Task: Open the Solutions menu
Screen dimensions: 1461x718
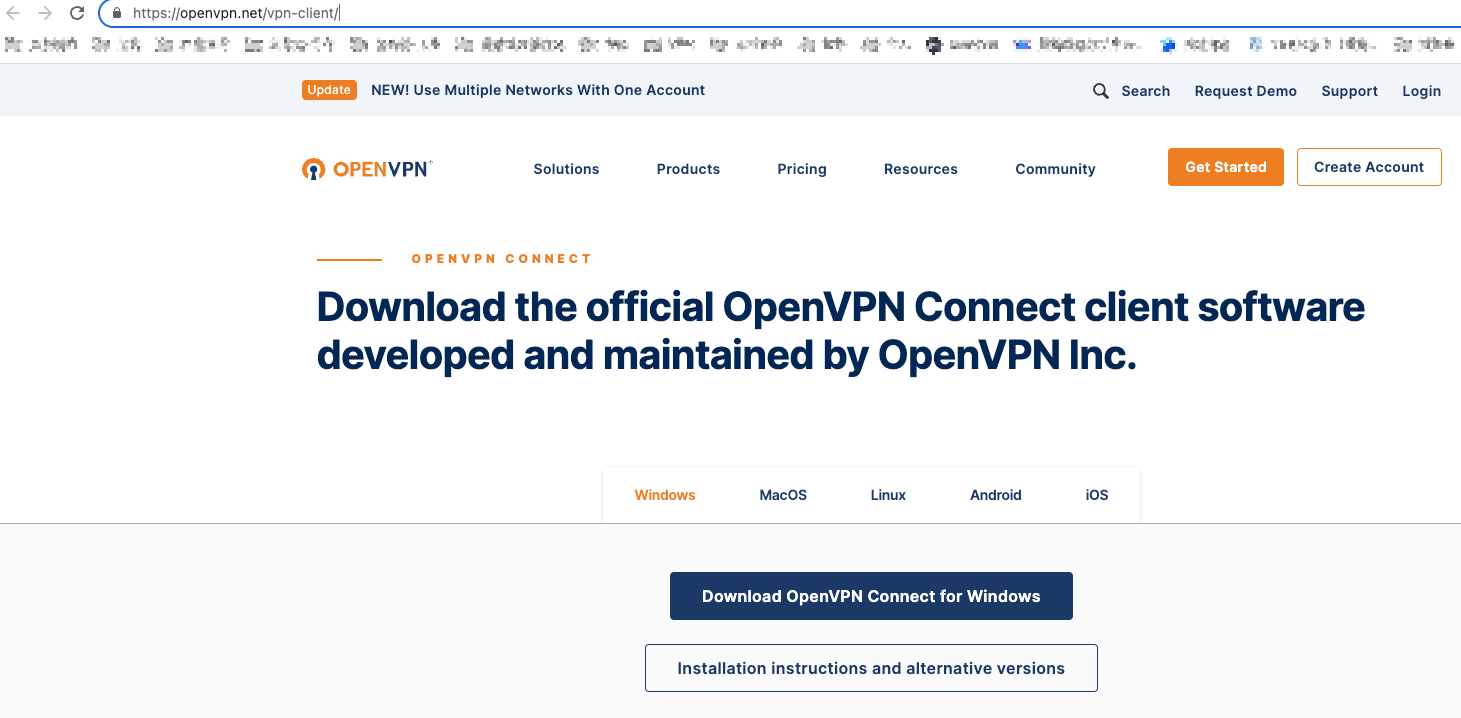Action: 566,169
